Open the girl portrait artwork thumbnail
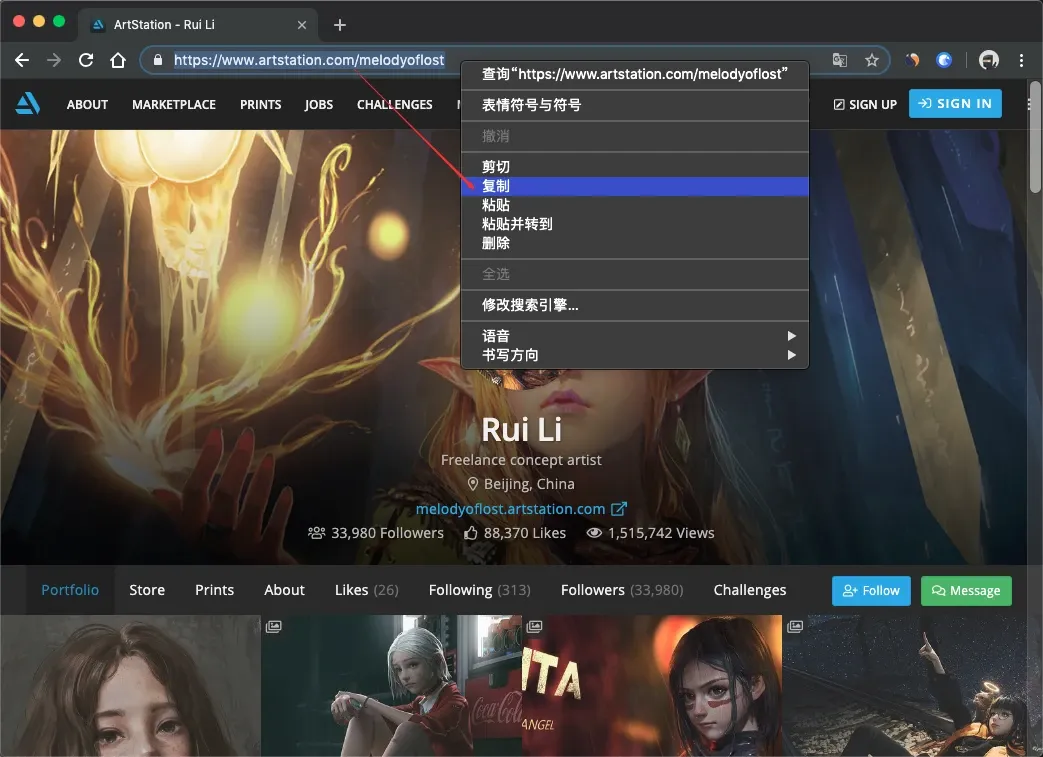This screenshot has width=1043, height=757. click(130, 686)
